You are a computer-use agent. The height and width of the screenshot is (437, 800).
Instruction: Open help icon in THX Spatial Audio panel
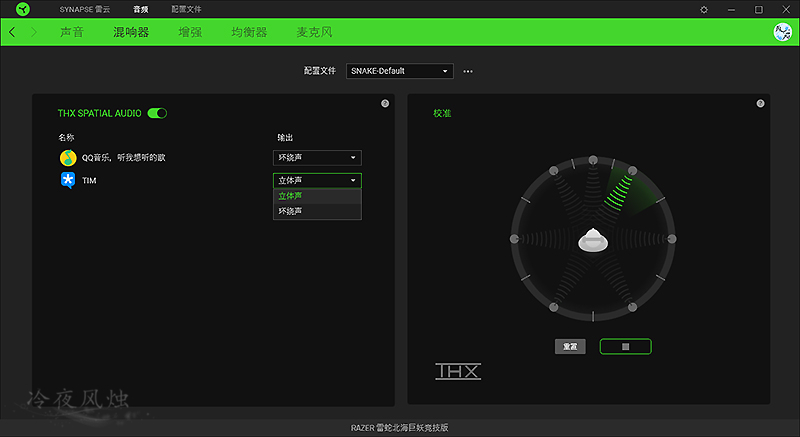[385, 104]
